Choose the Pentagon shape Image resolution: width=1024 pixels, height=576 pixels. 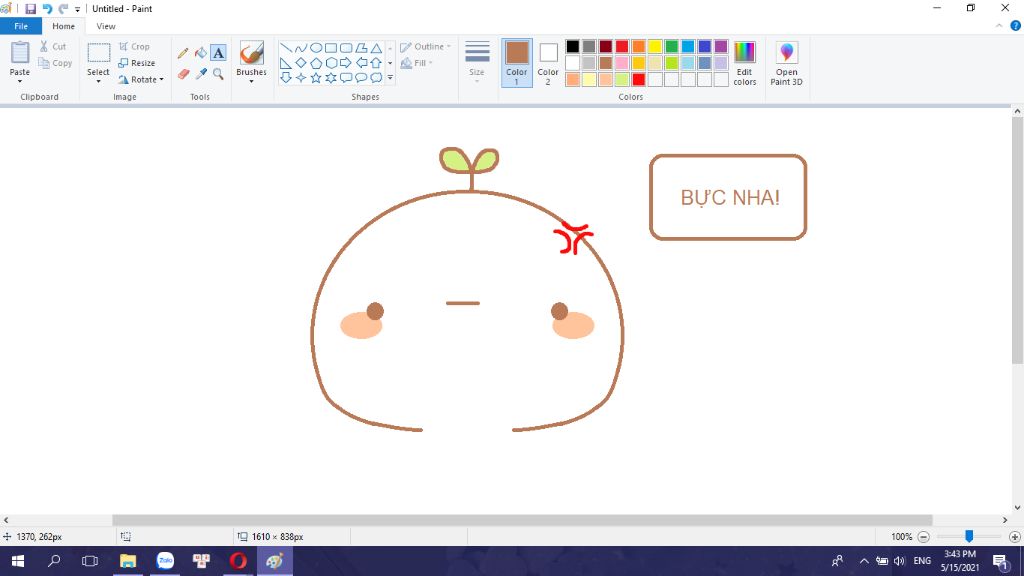tap(316, 63)
